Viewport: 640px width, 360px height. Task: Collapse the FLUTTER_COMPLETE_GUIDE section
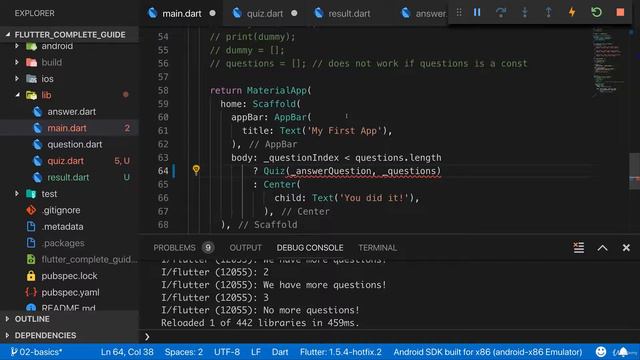69,35
